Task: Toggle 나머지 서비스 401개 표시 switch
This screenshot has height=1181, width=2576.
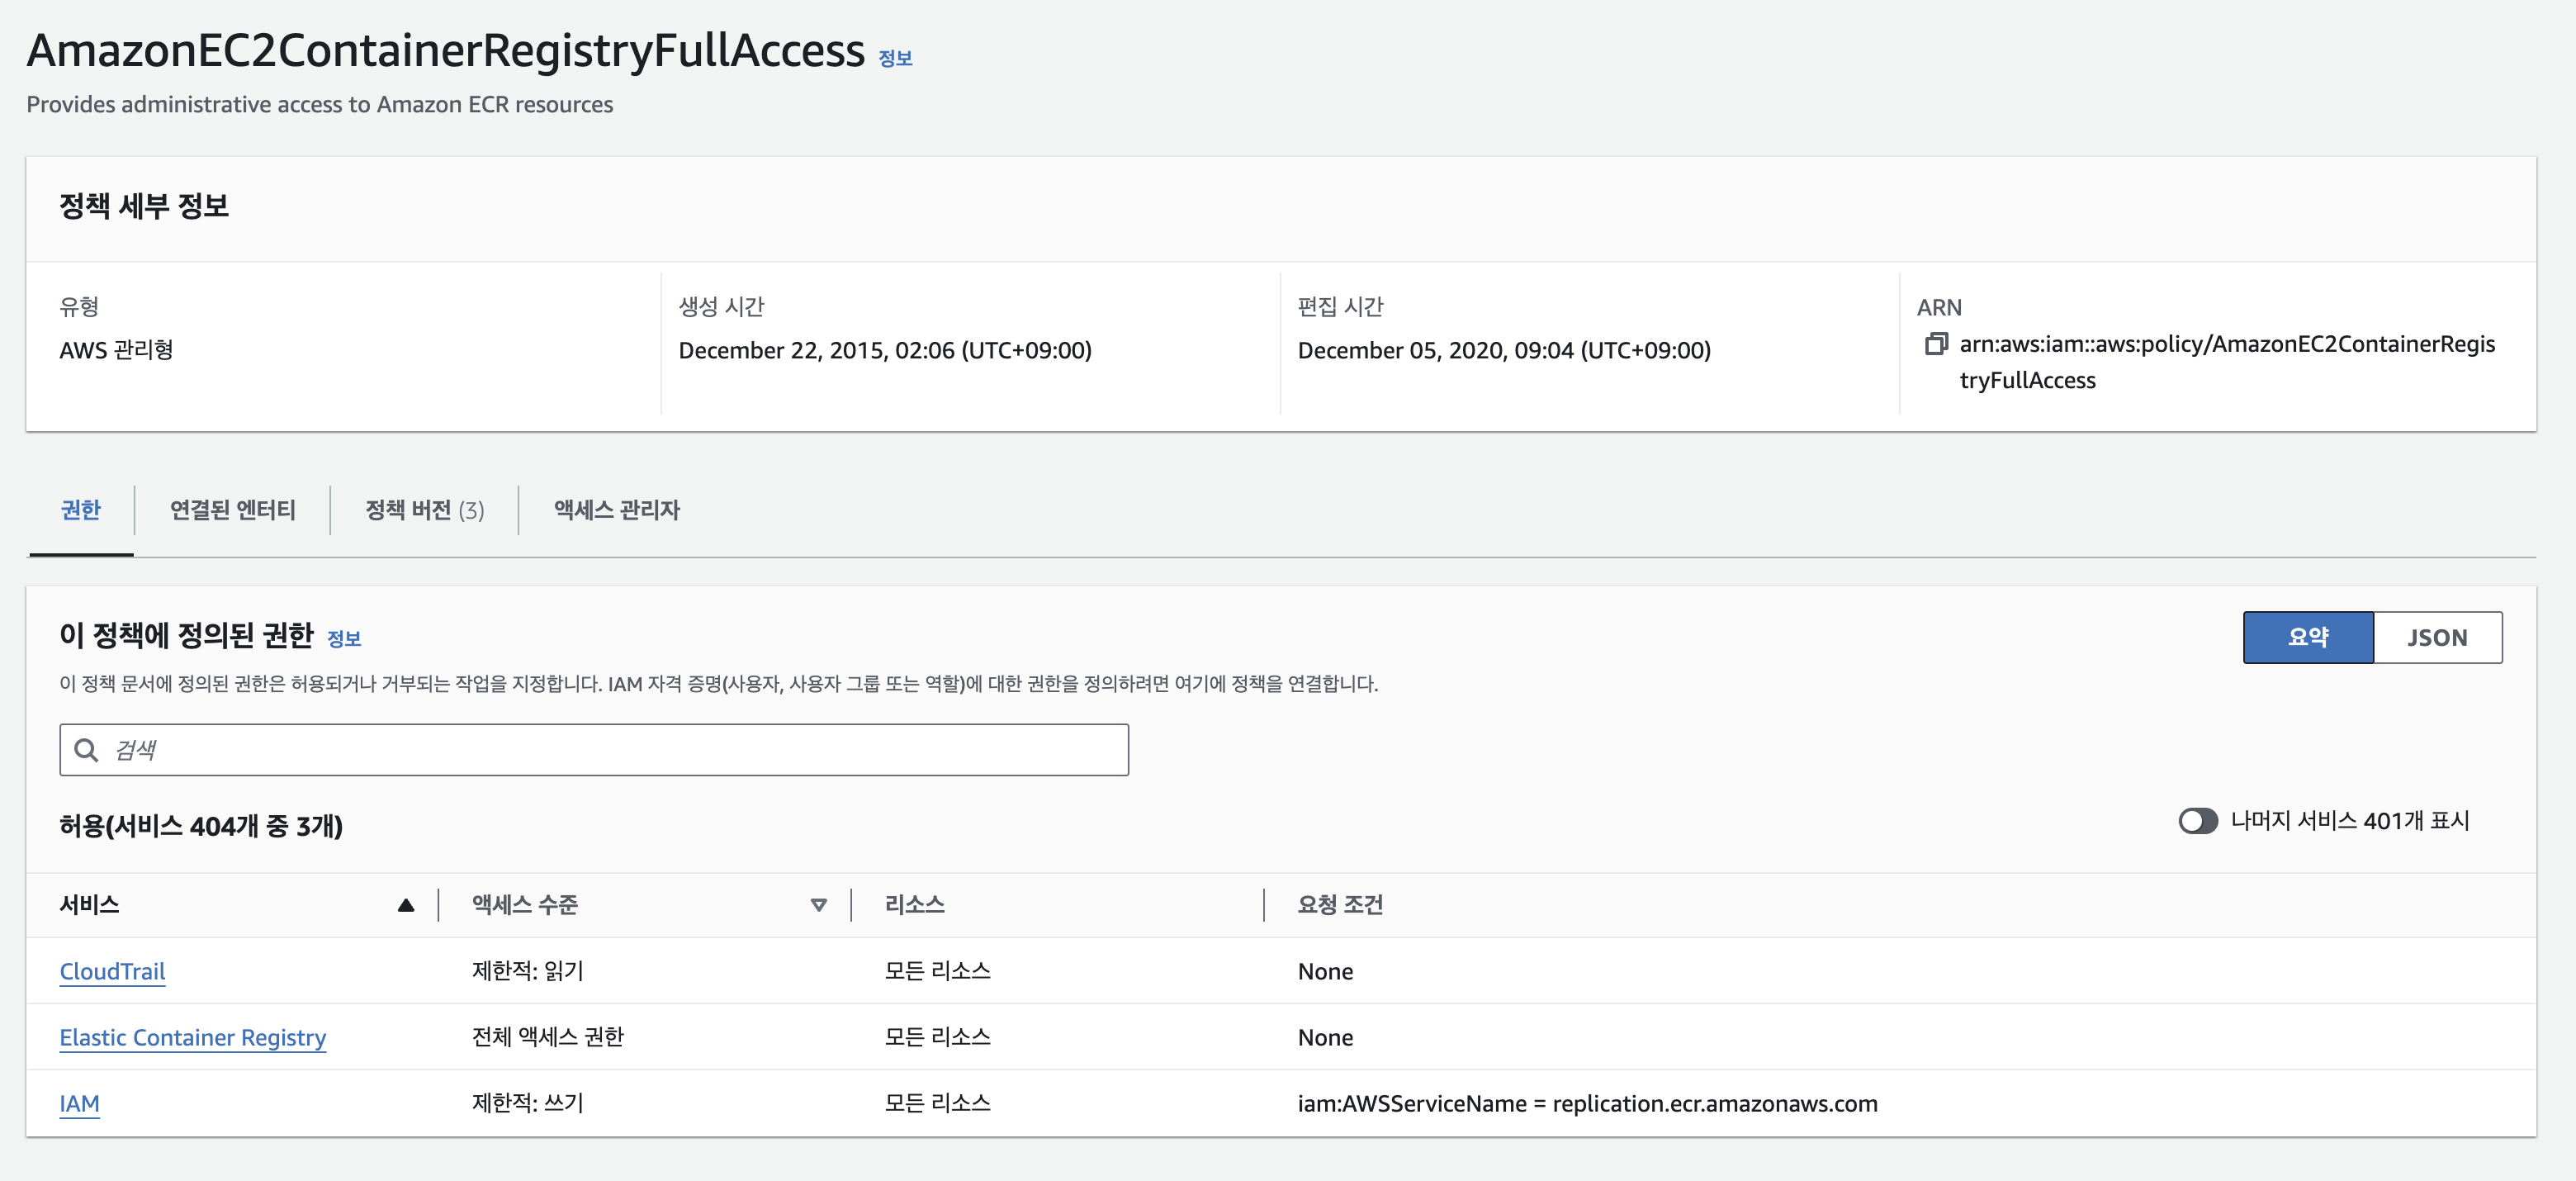Action: coord(2197,821)
